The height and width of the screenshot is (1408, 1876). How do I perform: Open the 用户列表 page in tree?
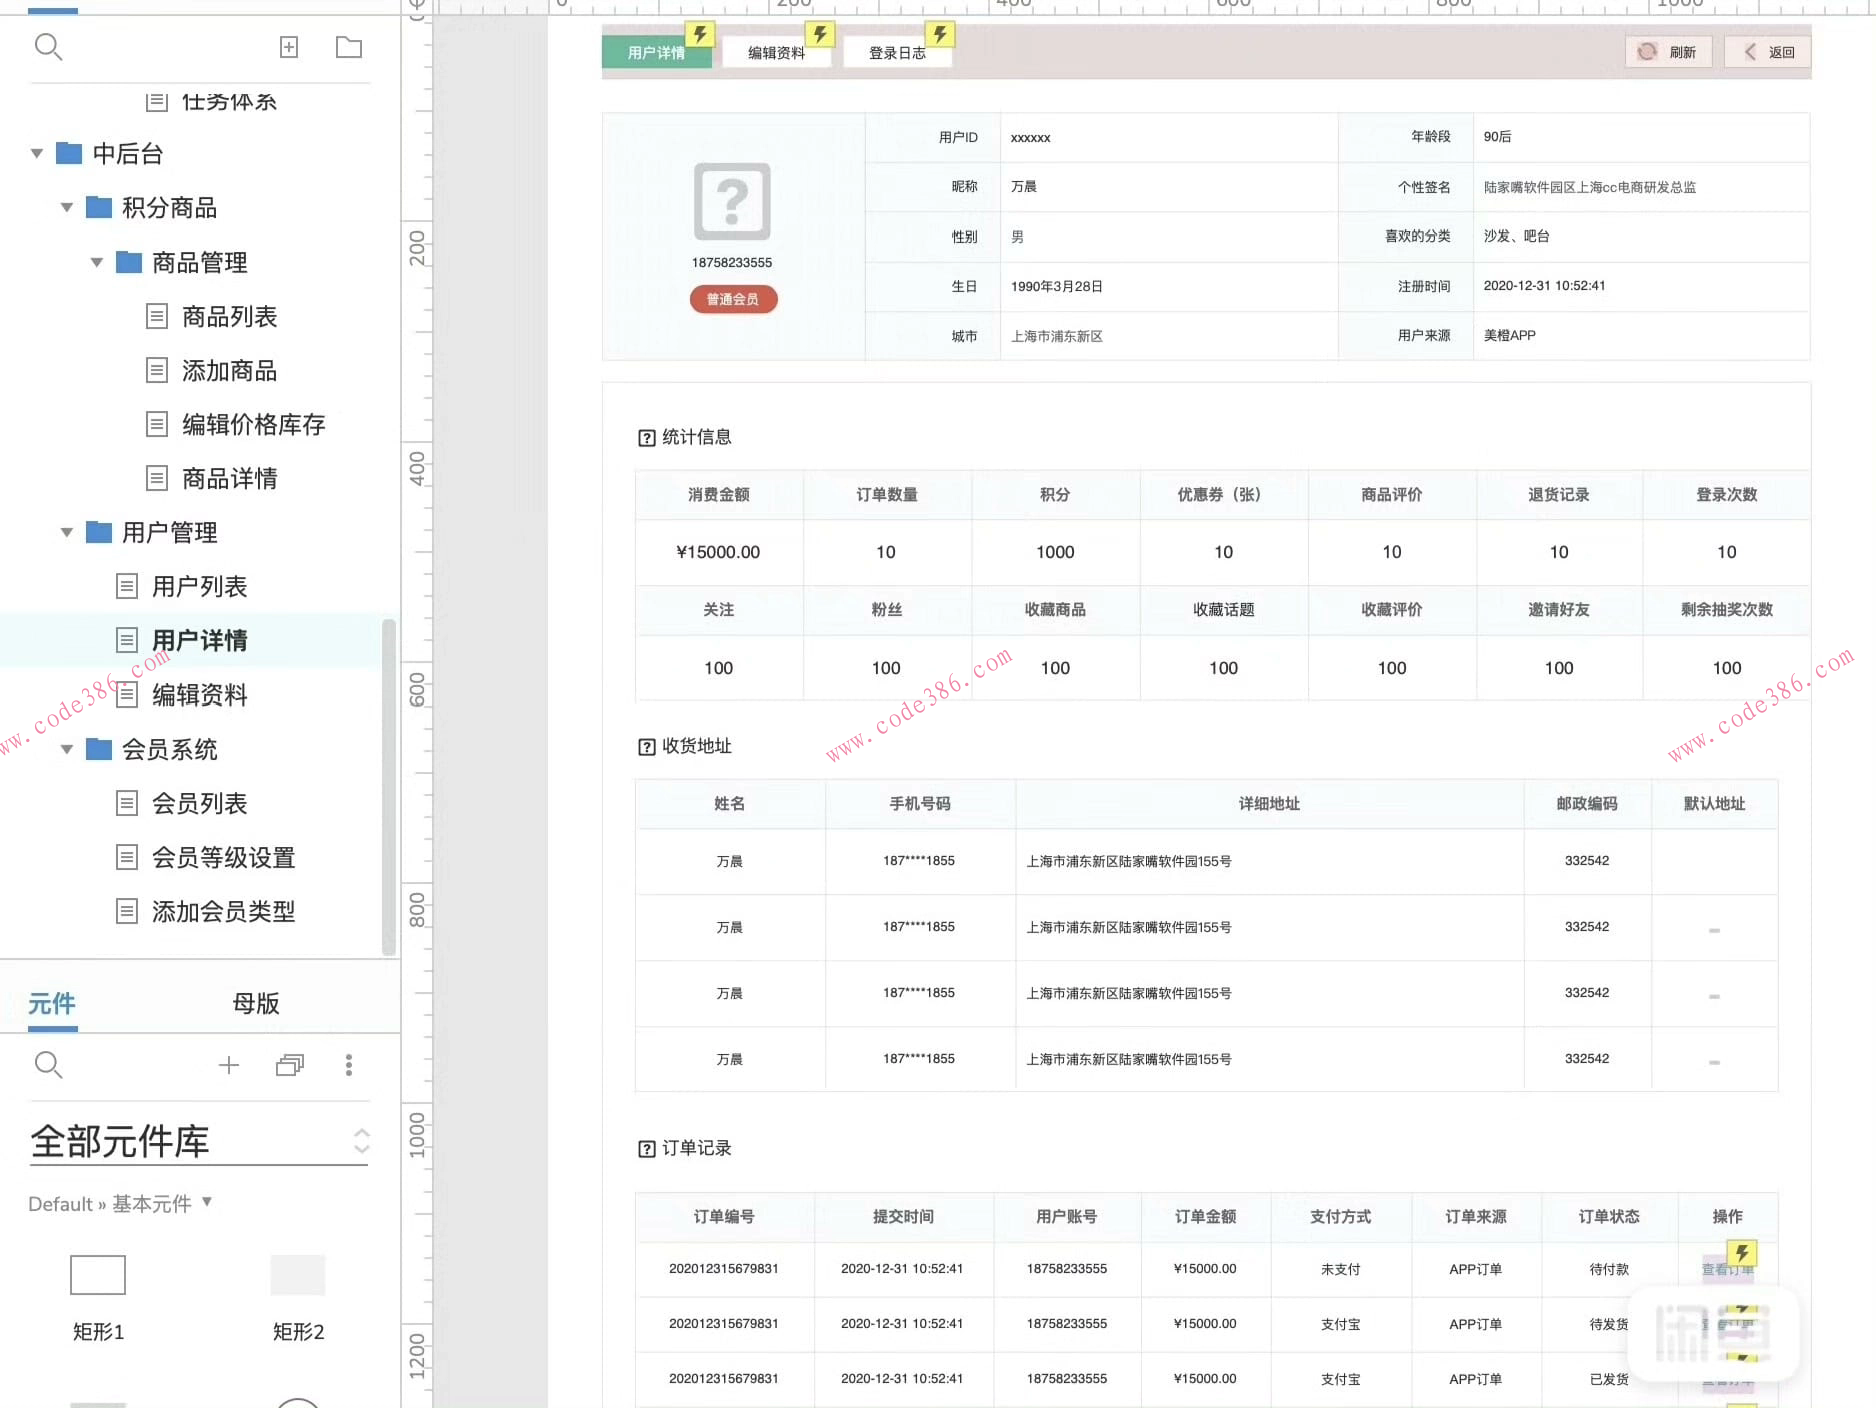click(x=199, y=587)
